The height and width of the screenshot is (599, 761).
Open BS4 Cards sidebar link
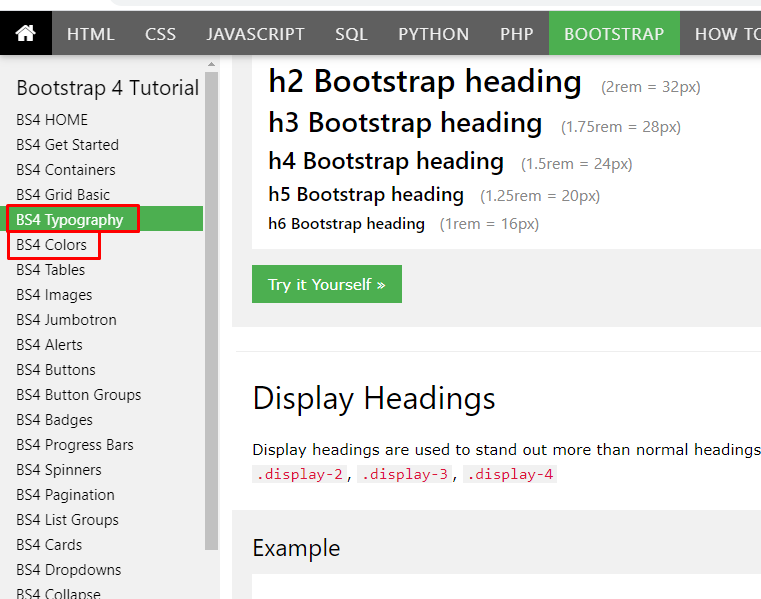pyautogui.click(x=49, y=545)
